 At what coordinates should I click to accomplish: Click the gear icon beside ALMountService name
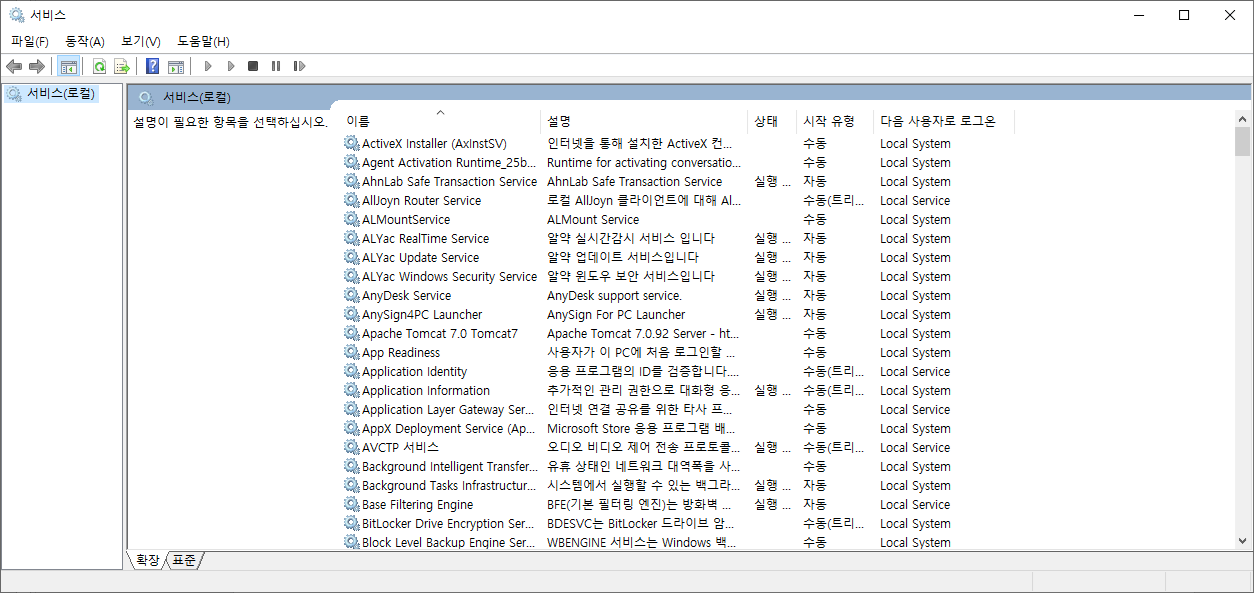(x=351, y=219)
